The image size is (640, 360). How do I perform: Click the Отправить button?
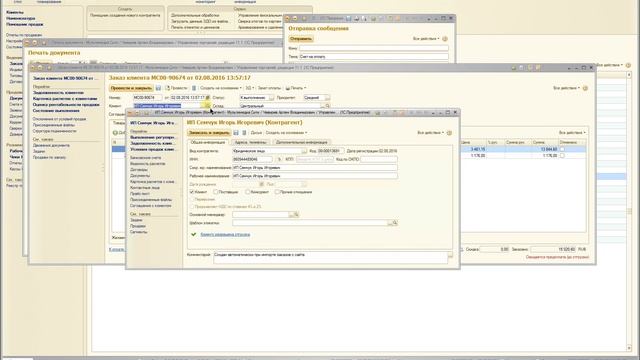301,39
